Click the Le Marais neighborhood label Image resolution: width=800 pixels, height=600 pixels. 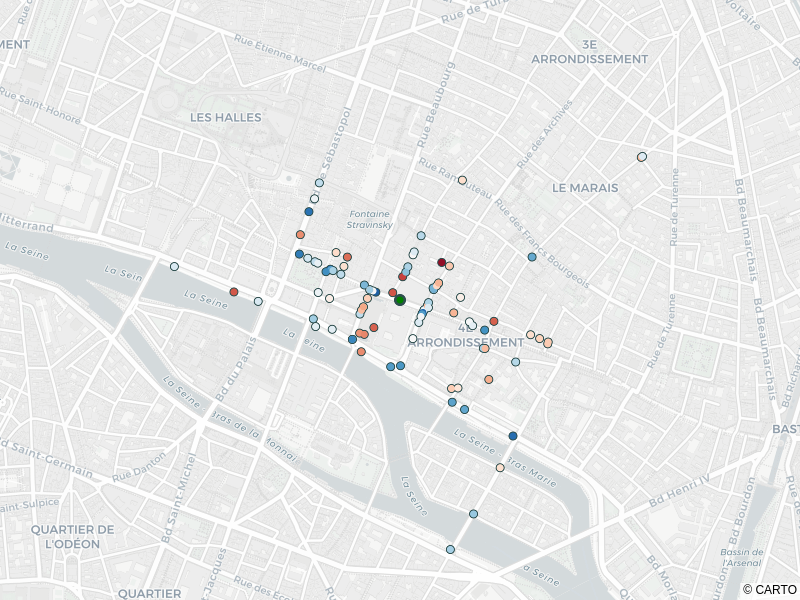click(x=585, y=187)
